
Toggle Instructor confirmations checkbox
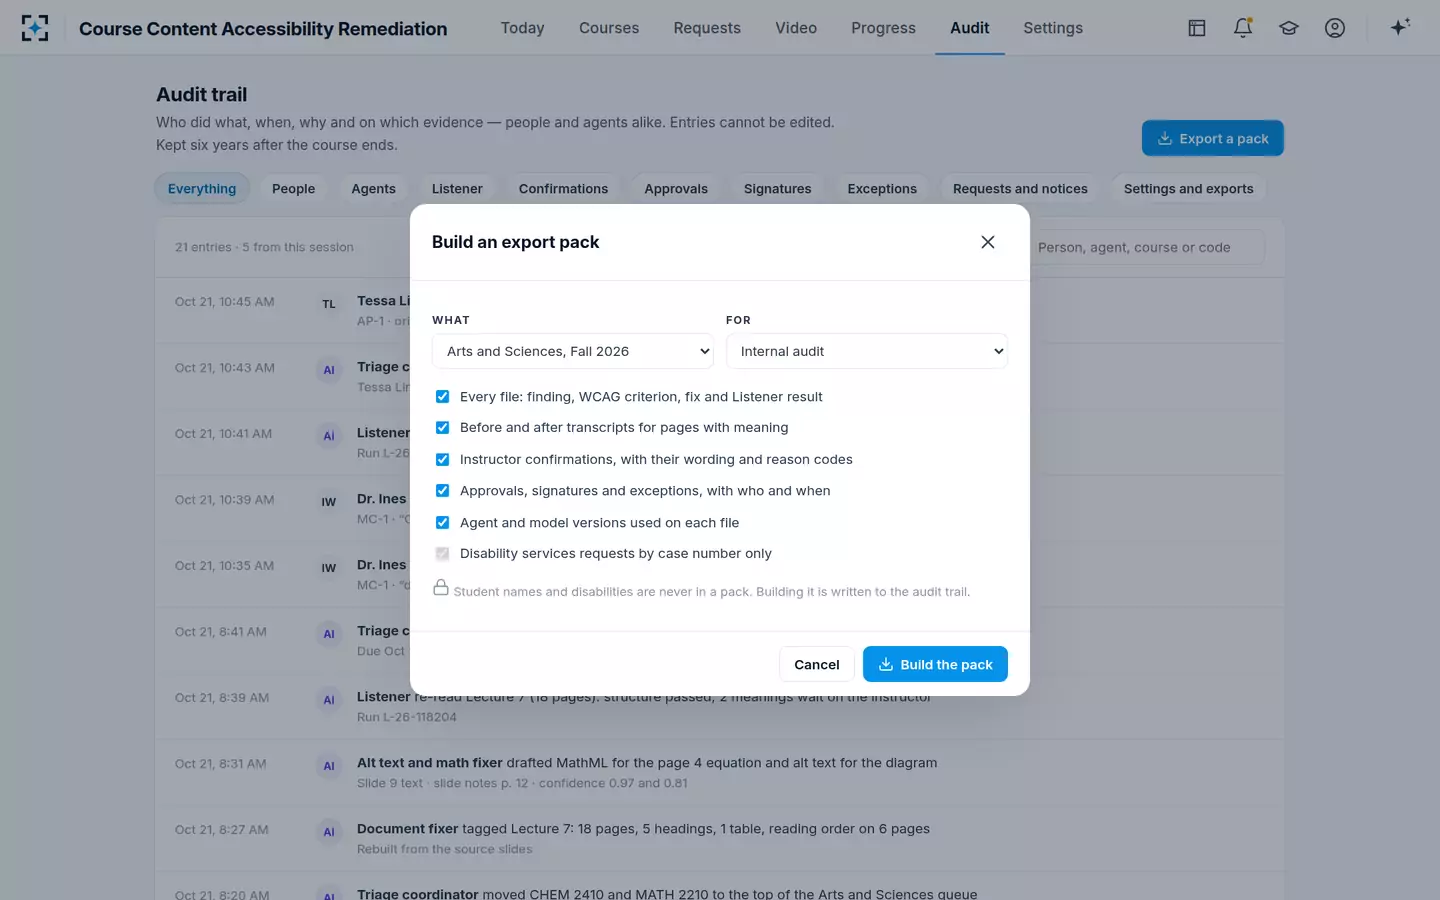442,460
